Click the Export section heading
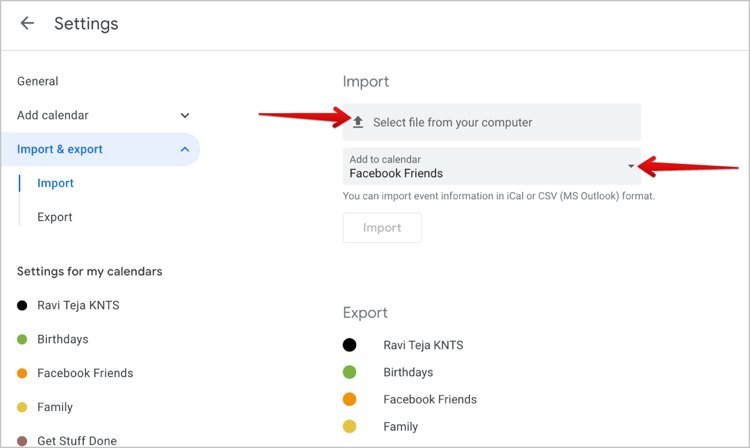The width and height of the screenshot is (750, 448). pyautogui.click(x=365, y=313)
